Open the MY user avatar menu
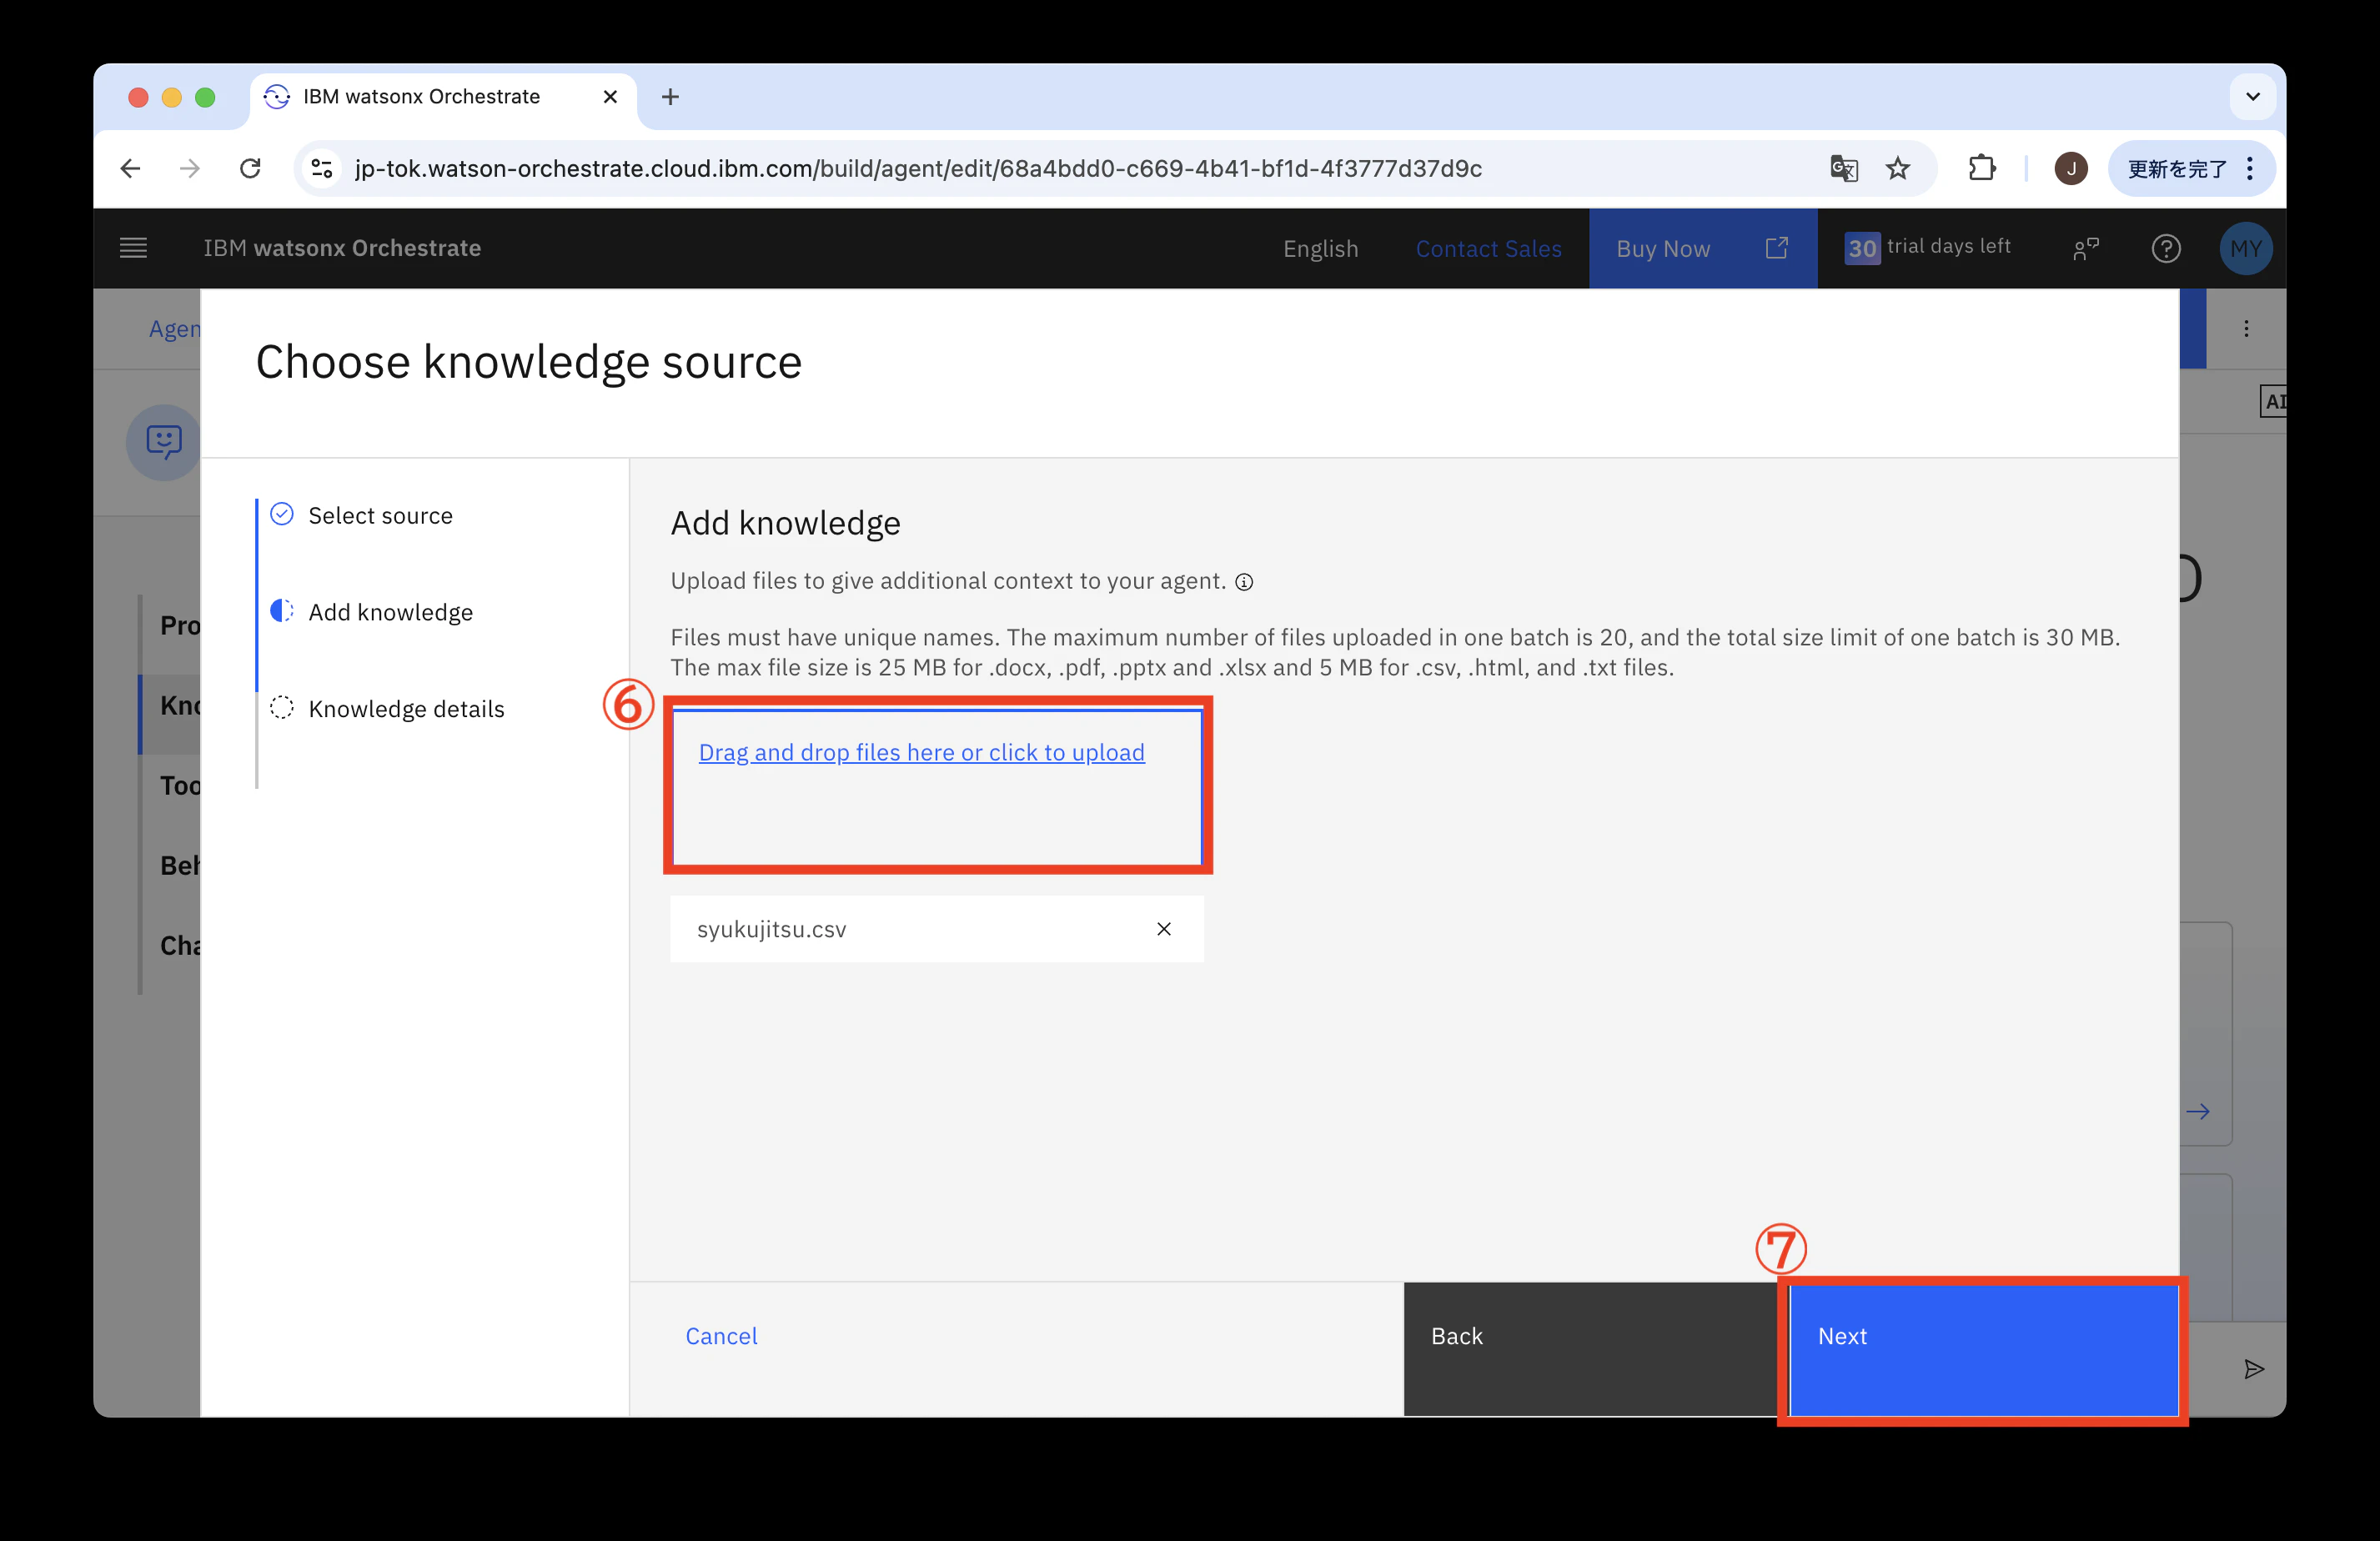This screenshot has height=1541, width=2380. pyautogui.click(x=2246, y=248)
